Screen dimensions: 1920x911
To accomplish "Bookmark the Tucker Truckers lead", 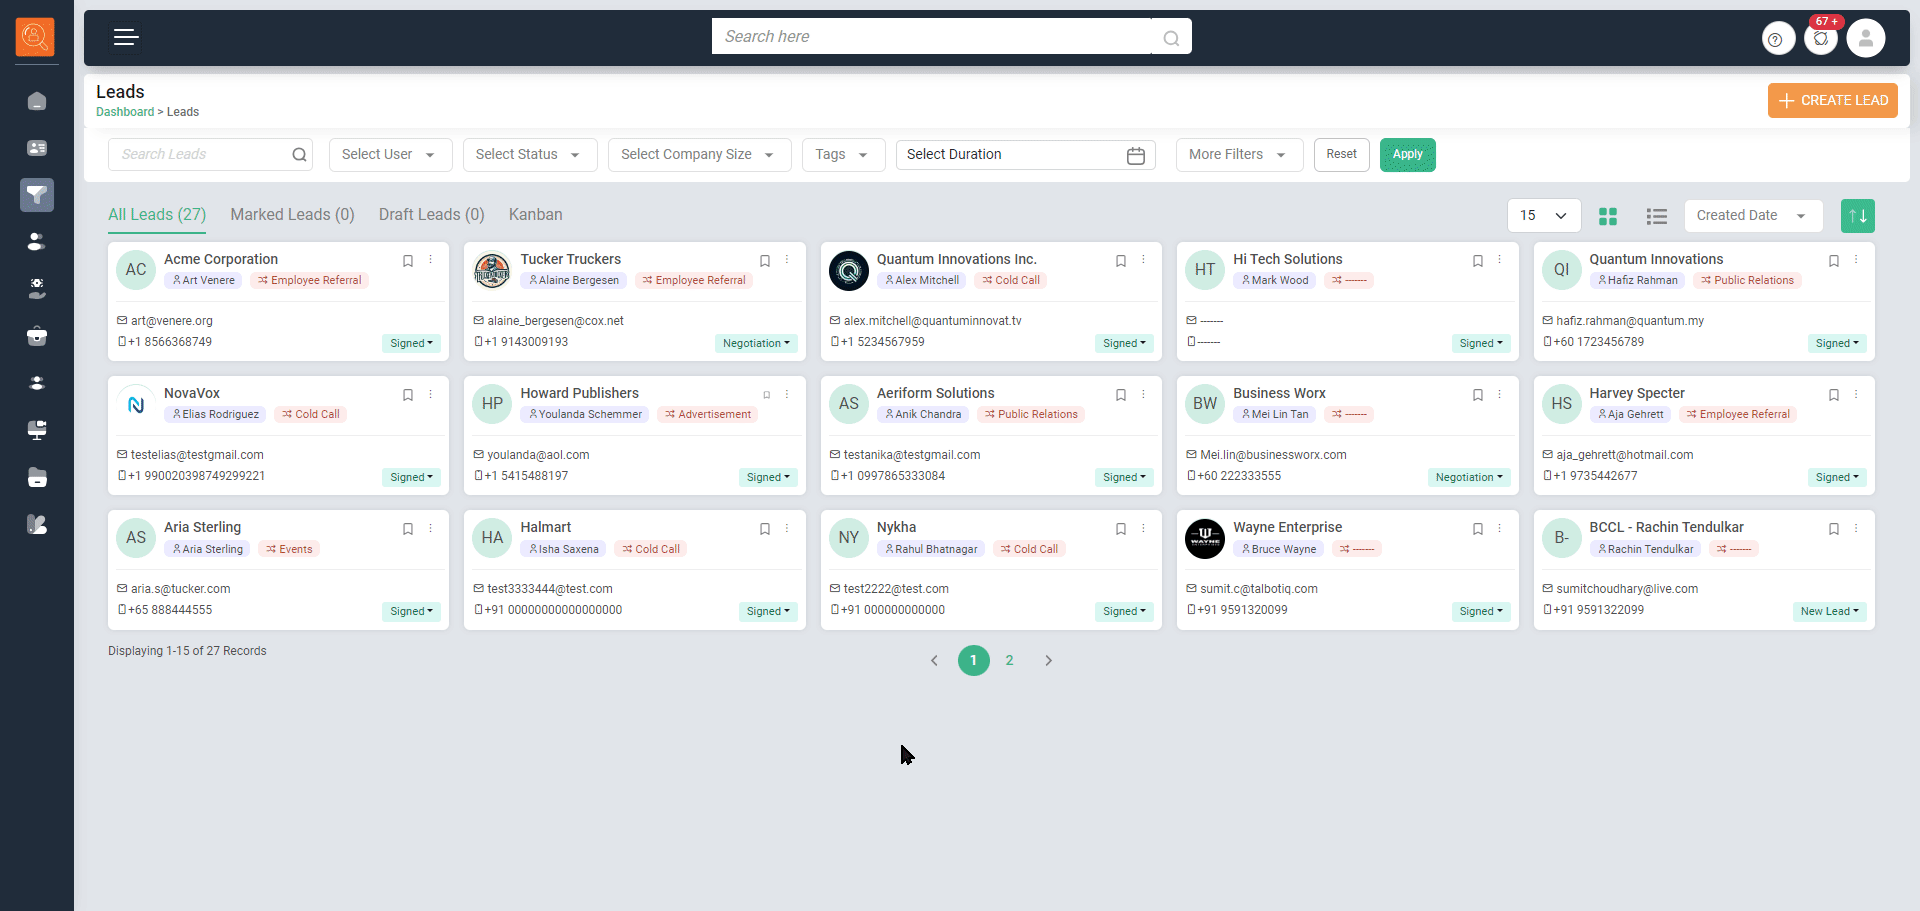I will click(x=765, y=261).
